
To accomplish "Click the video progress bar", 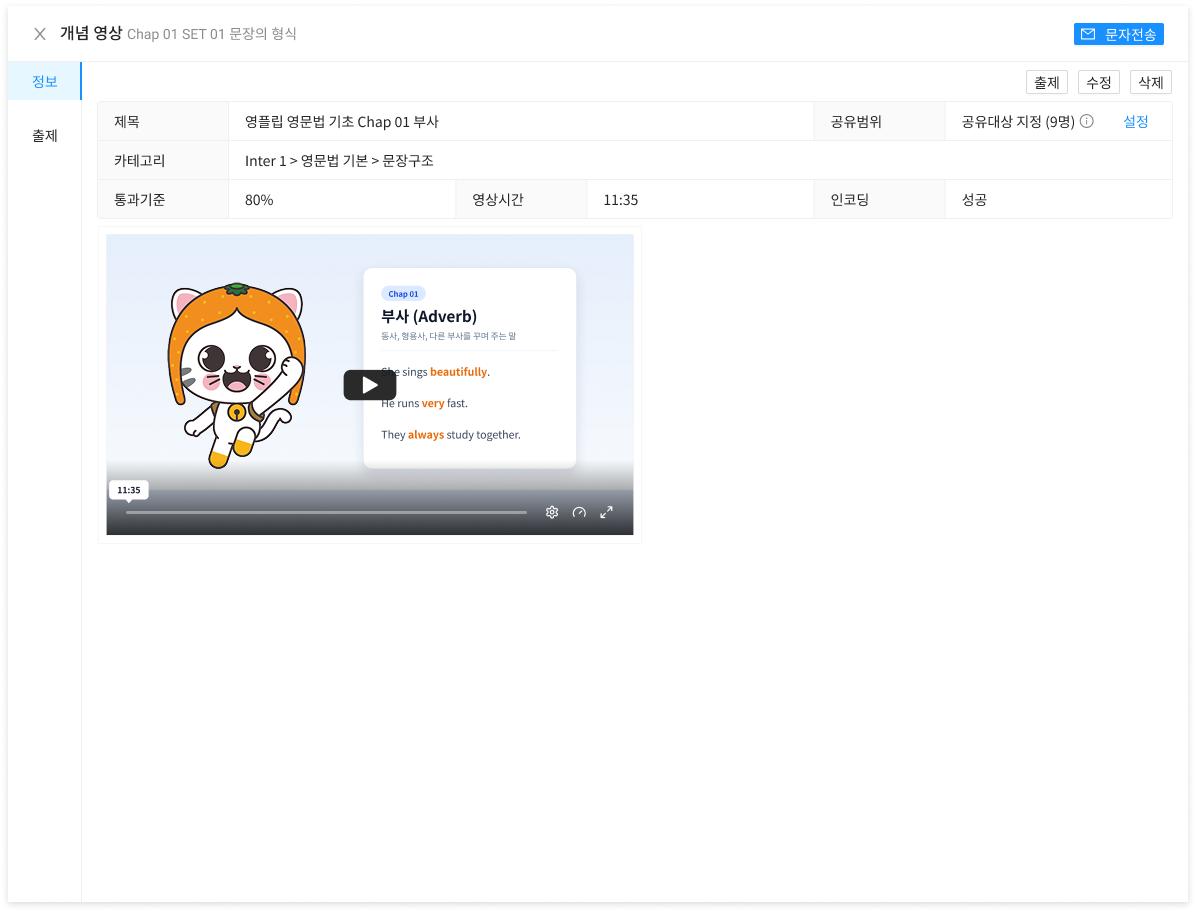I will [326, 512].
